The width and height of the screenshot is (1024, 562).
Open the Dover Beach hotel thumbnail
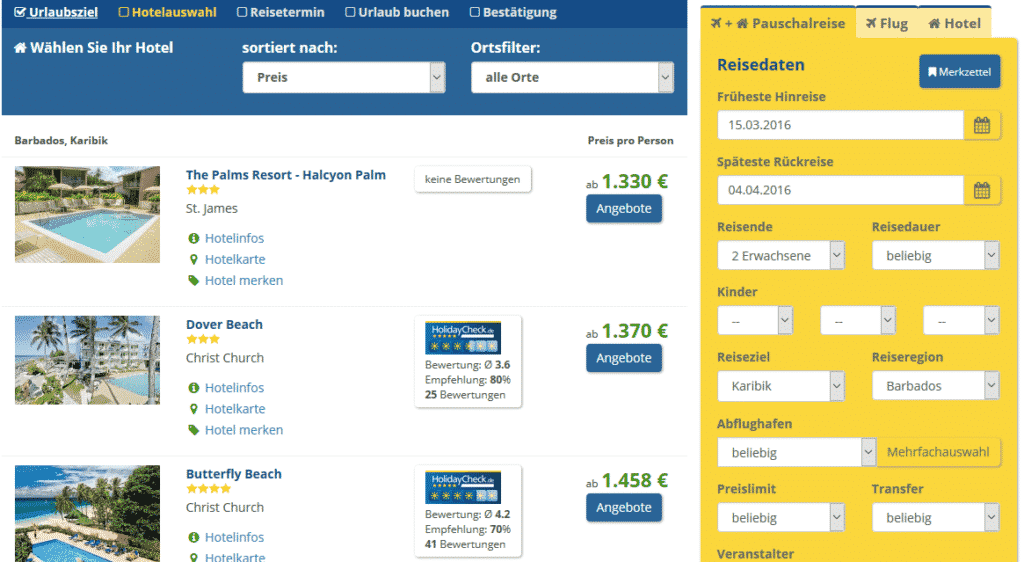(88, 360)
